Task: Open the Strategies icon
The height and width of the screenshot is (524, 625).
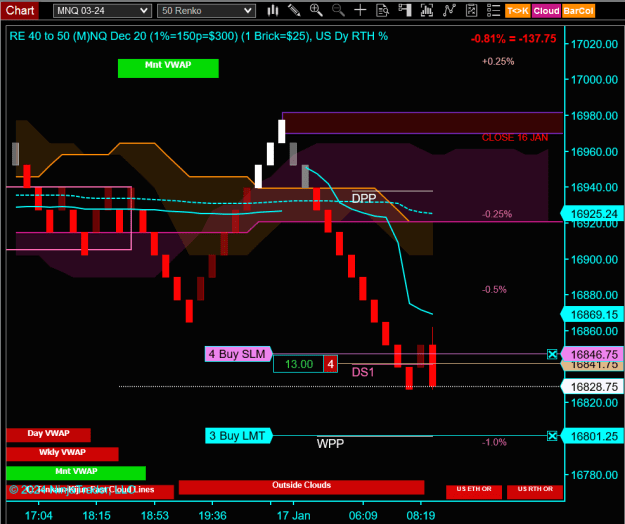Action: pyautogui.click(x=471, y=10)
